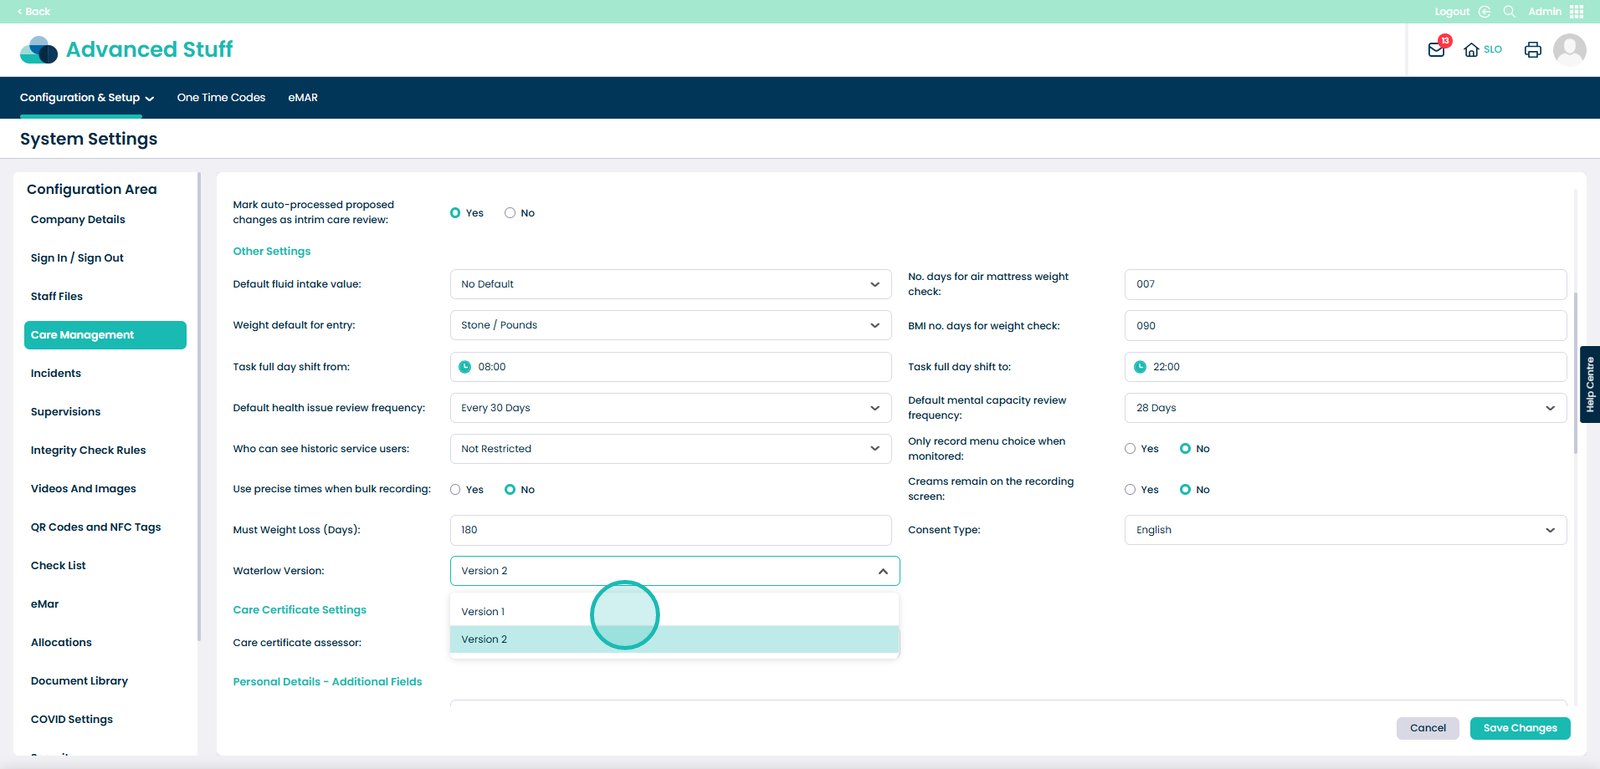Click the printer icon in header

[1532, 50]
